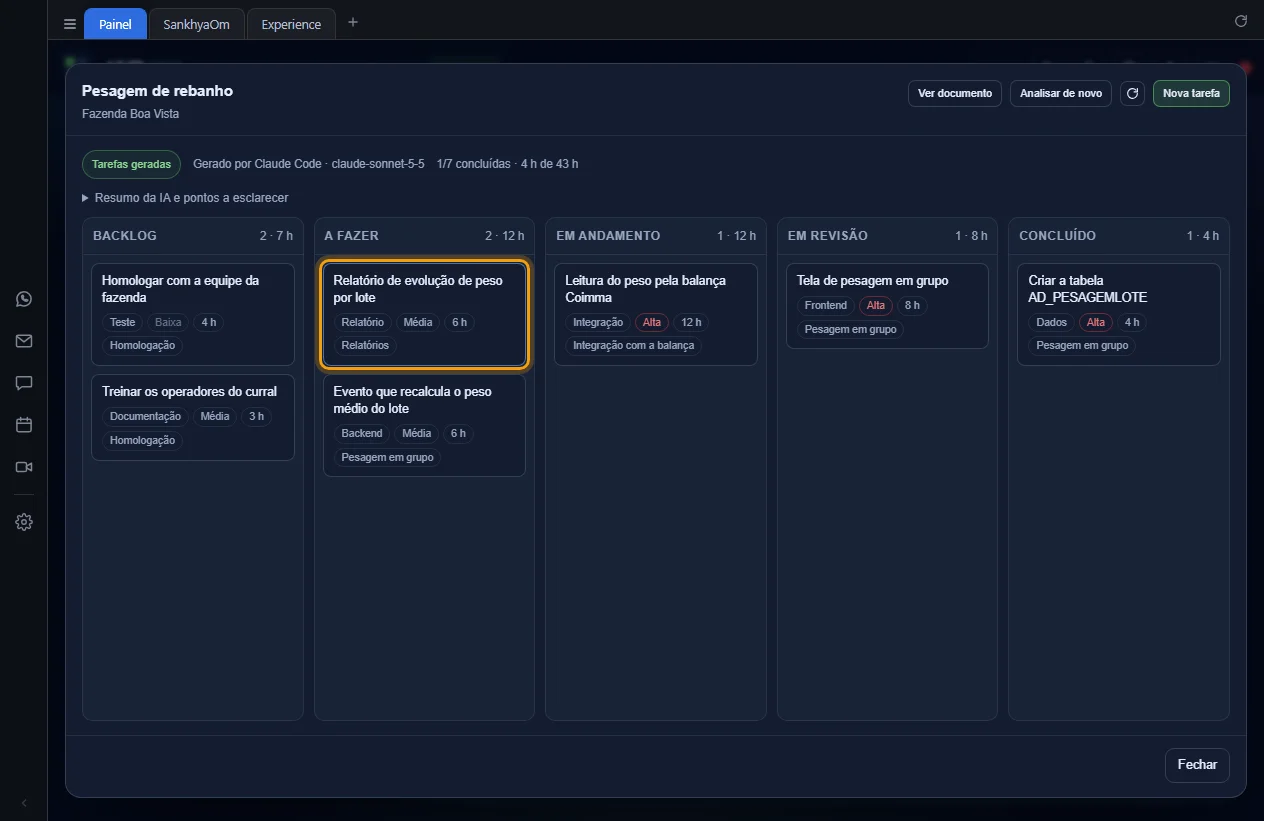1264x821 pixels.
Task: Open the Homologar com a equipe da fazenda card
Action: pos(193,314)
